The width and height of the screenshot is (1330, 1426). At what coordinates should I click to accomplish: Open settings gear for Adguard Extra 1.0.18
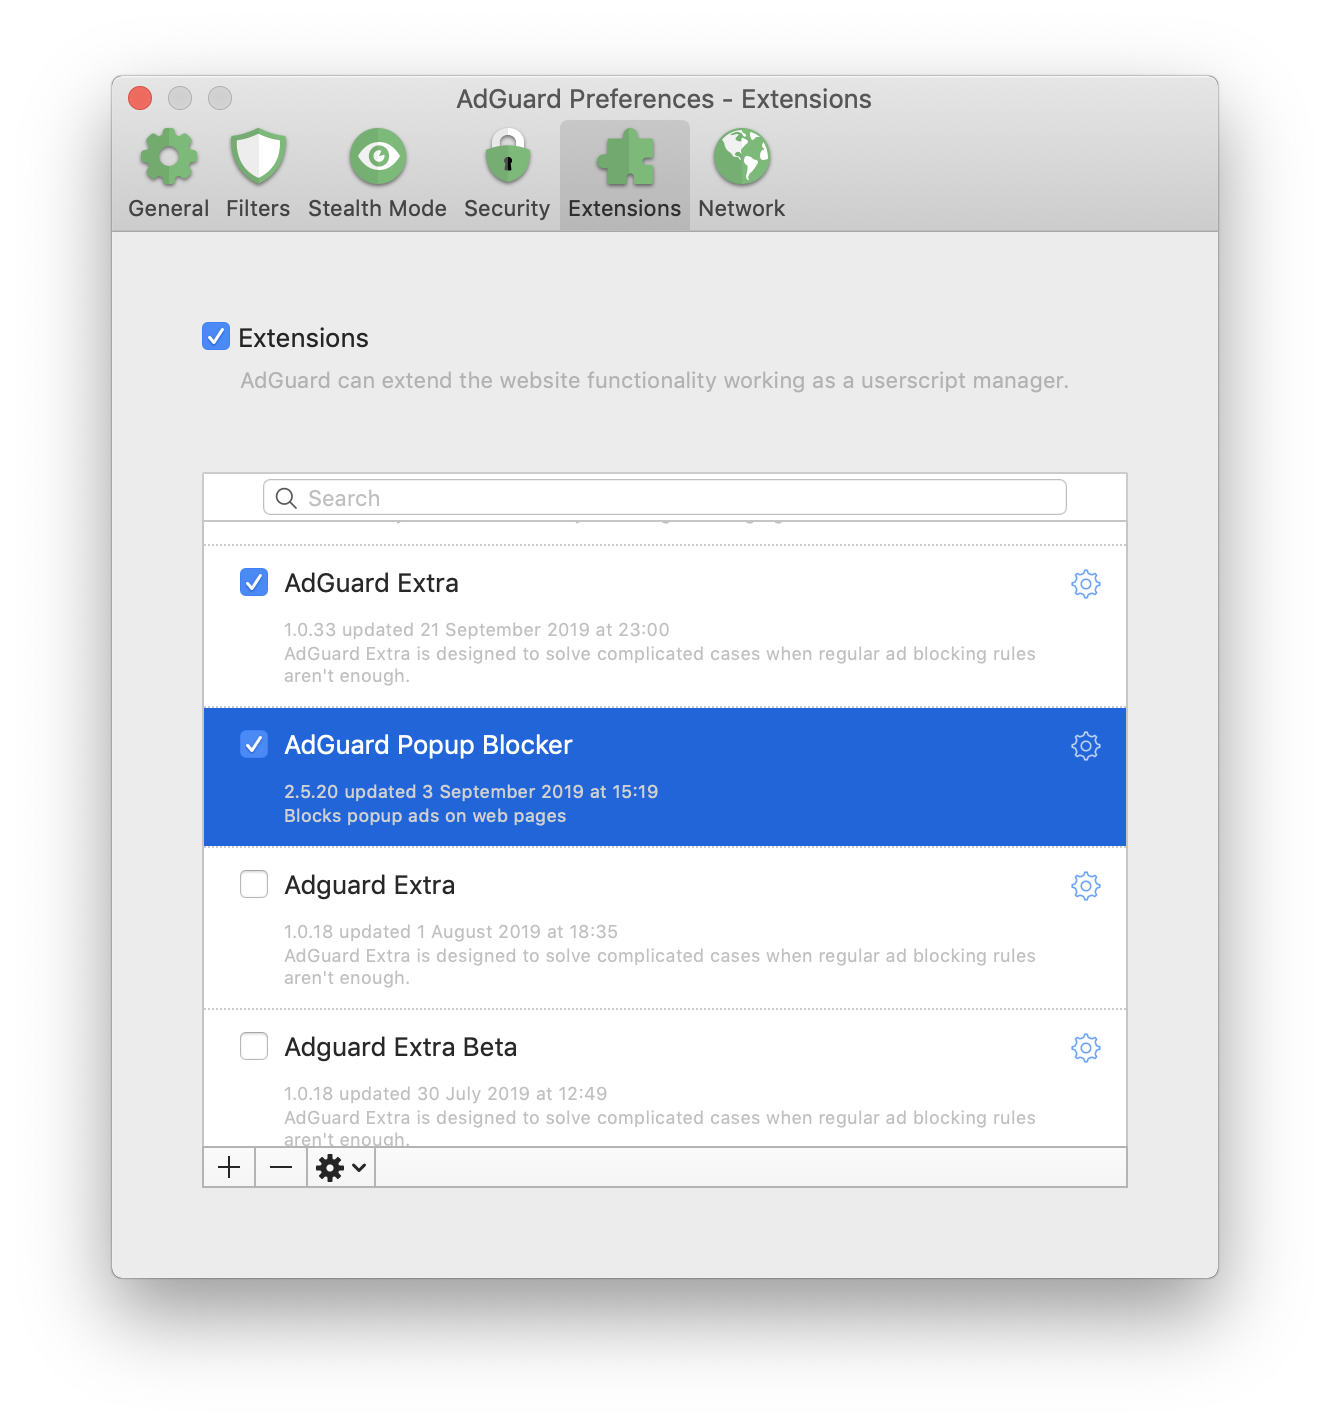[x=1085, y=886]
